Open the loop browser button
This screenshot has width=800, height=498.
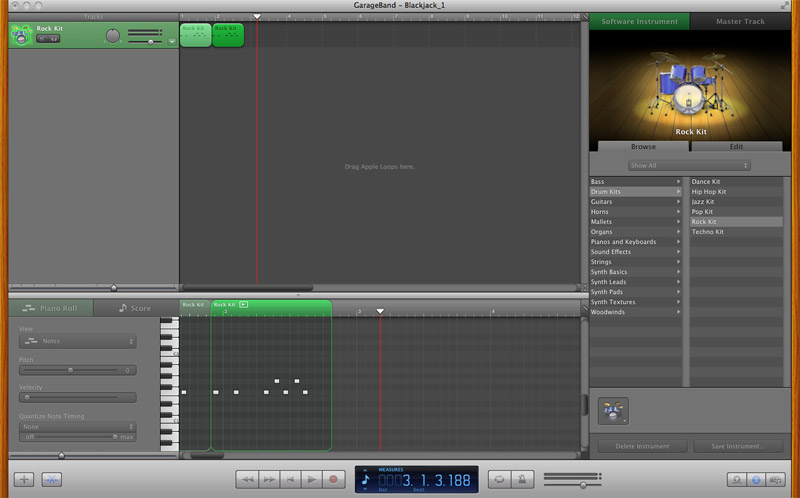[736, 480]
